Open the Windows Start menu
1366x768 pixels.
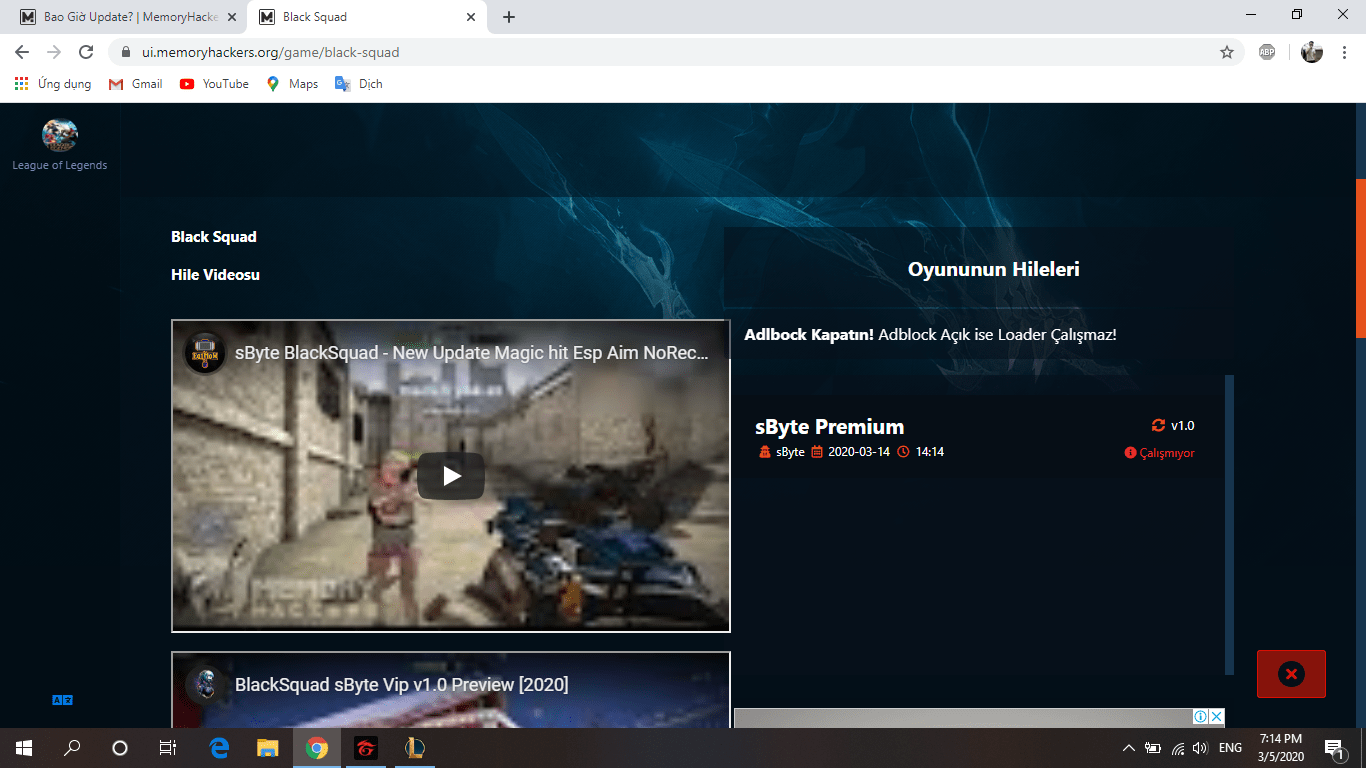click(x=23, y=747)
